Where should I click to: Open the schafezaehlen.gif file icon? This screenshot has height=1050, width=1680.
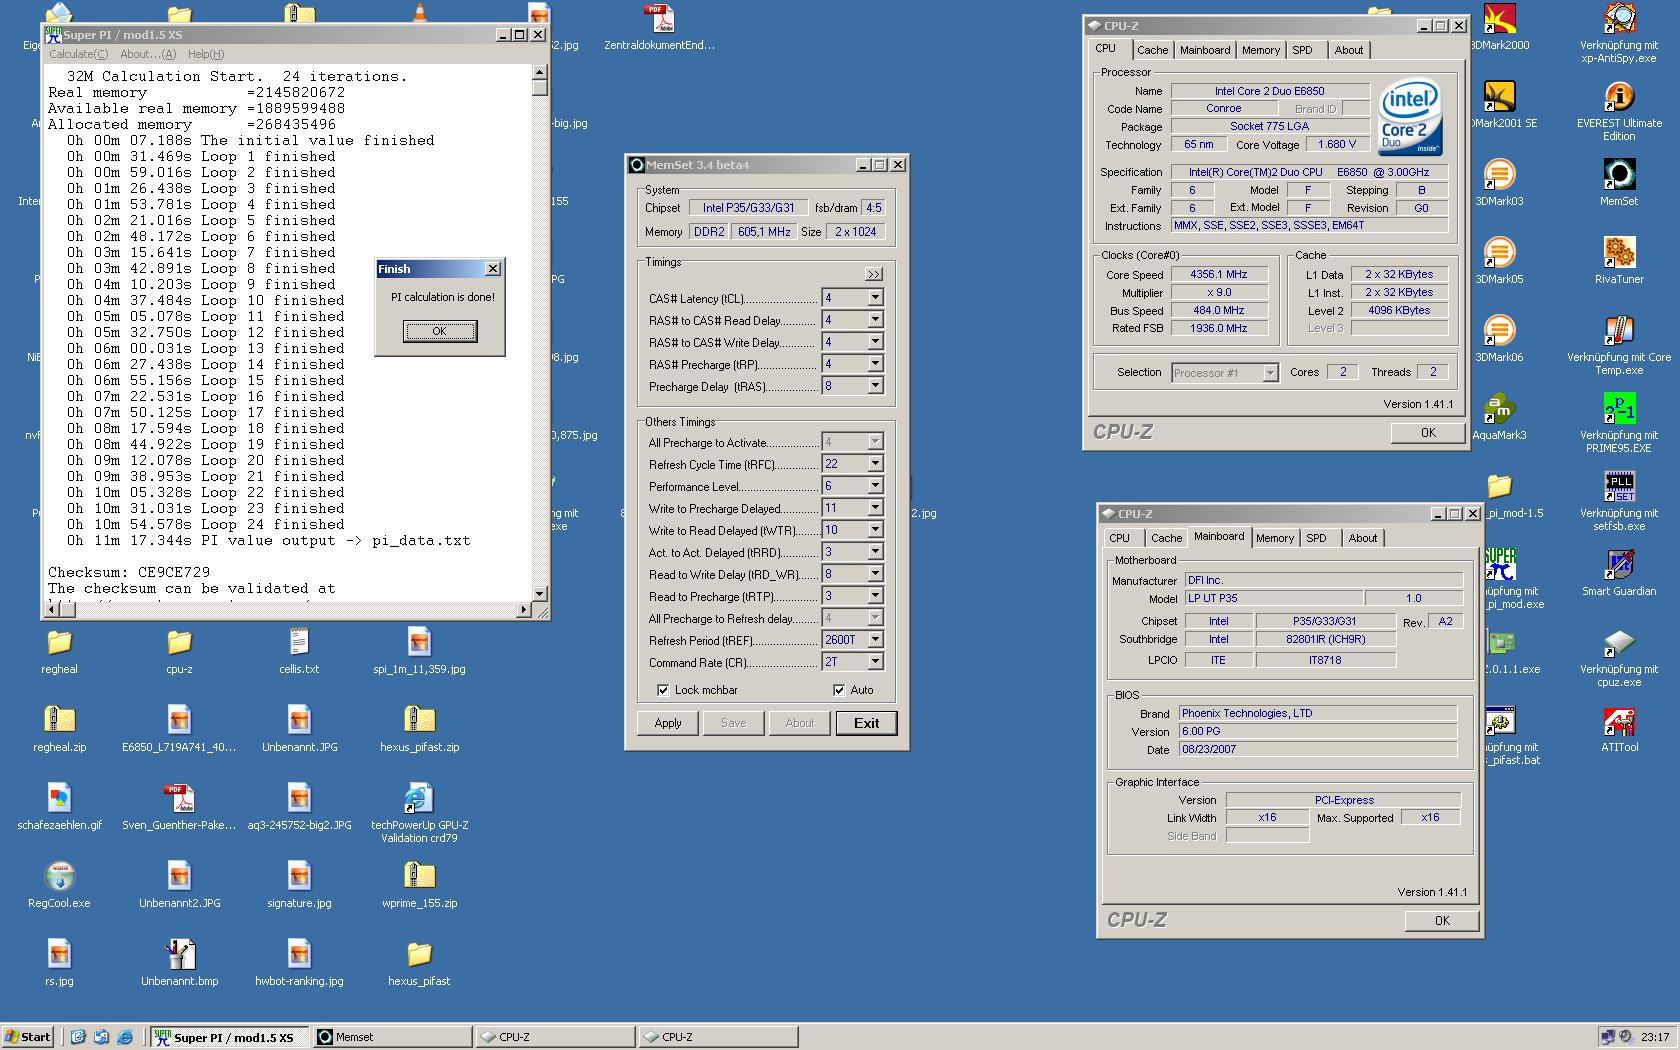[59, 798]
